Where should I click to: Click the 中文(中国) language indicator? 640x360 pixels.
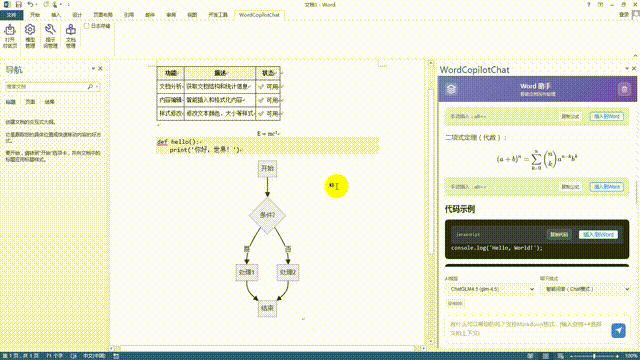click(94, 356)
